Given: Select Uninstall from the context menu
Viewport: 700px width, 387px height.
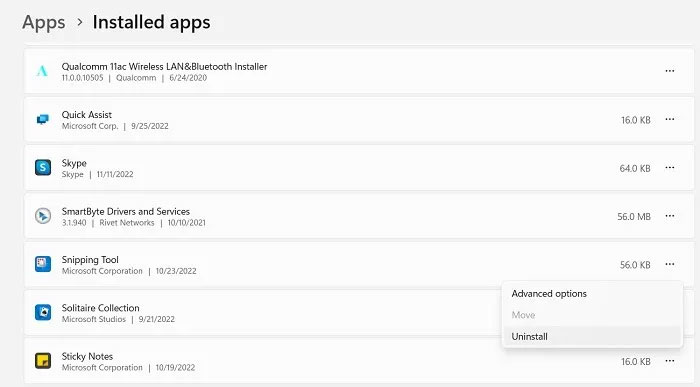Looking at the screenshot, I should (x=592, y=337).
